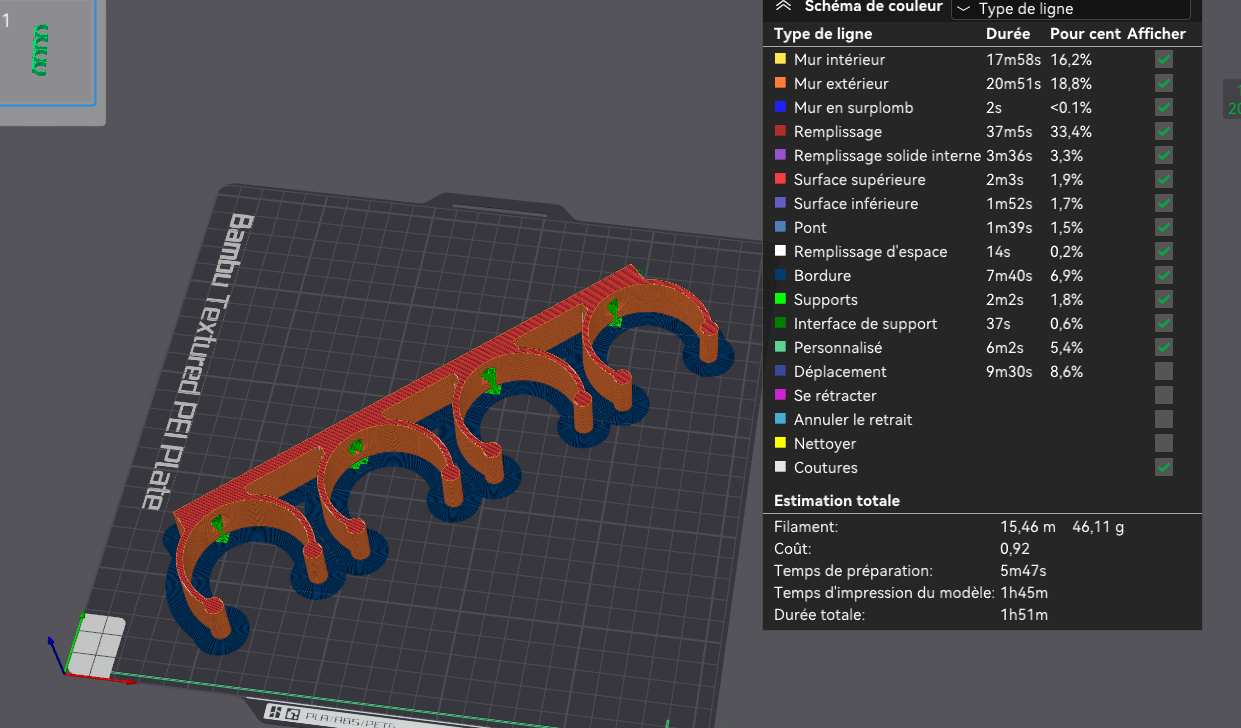Uncheck Coutures display checkbox

(x=1163, y=468)
